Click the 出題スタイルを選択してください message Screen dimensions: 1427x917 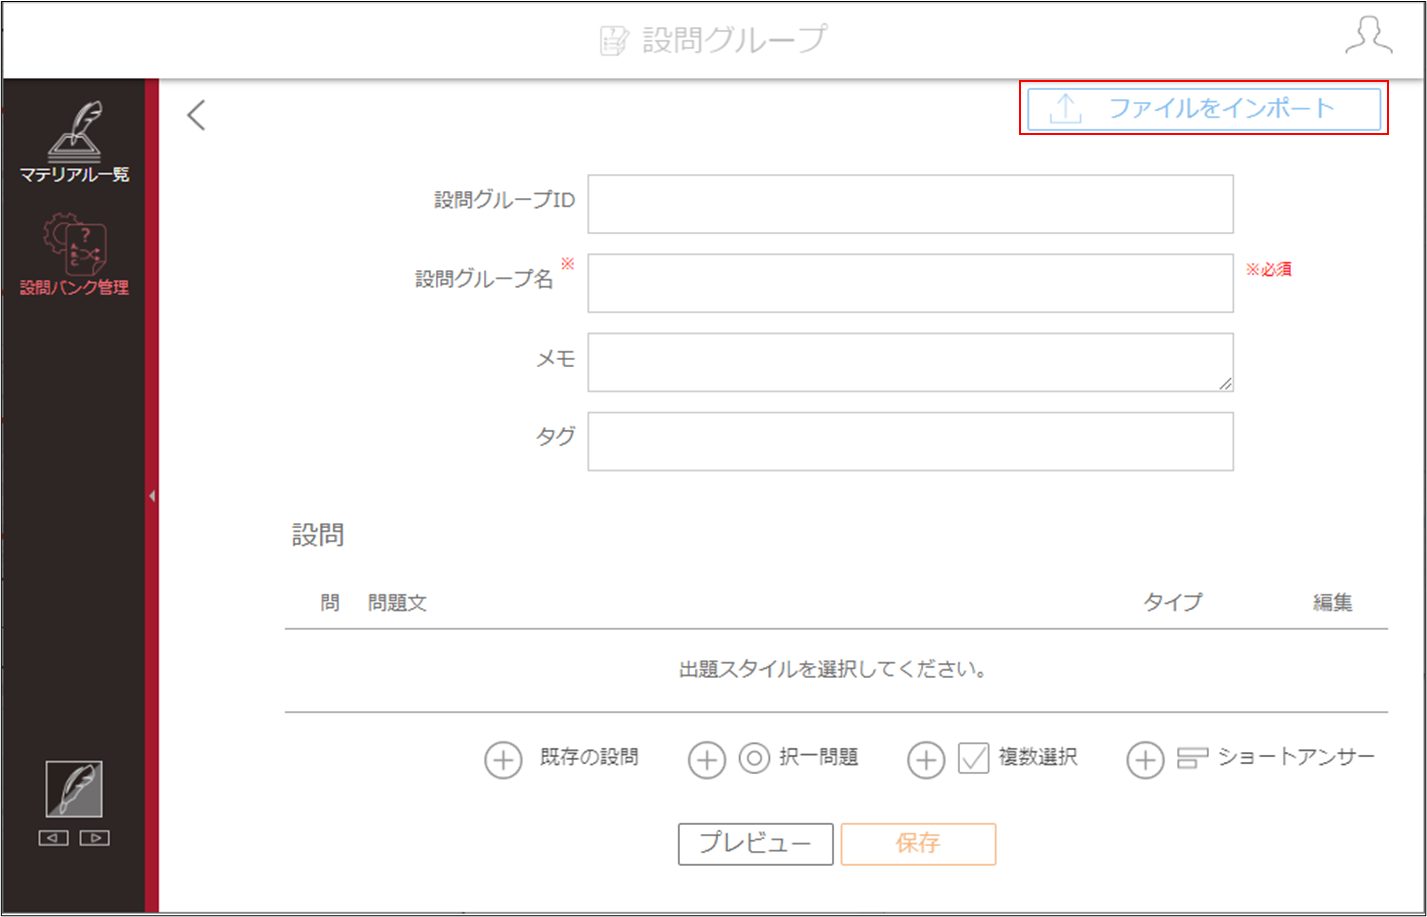point(833,670)
